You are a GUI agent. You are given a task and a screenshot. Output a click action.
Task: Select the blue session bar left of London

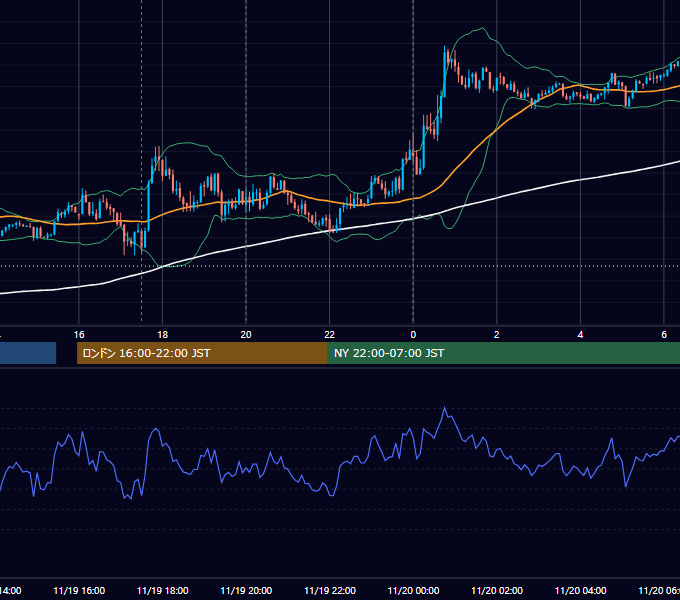pyautogui.click(x=28, y=353)
